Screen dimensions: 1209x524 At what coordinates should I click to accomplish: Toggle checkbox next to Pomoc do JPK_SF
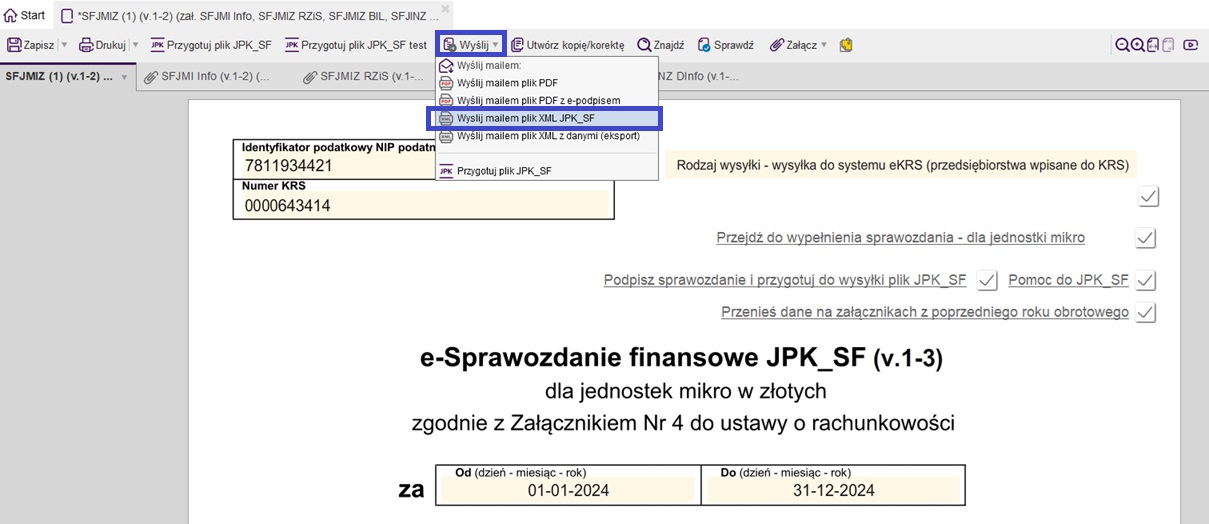(1146, 280)
